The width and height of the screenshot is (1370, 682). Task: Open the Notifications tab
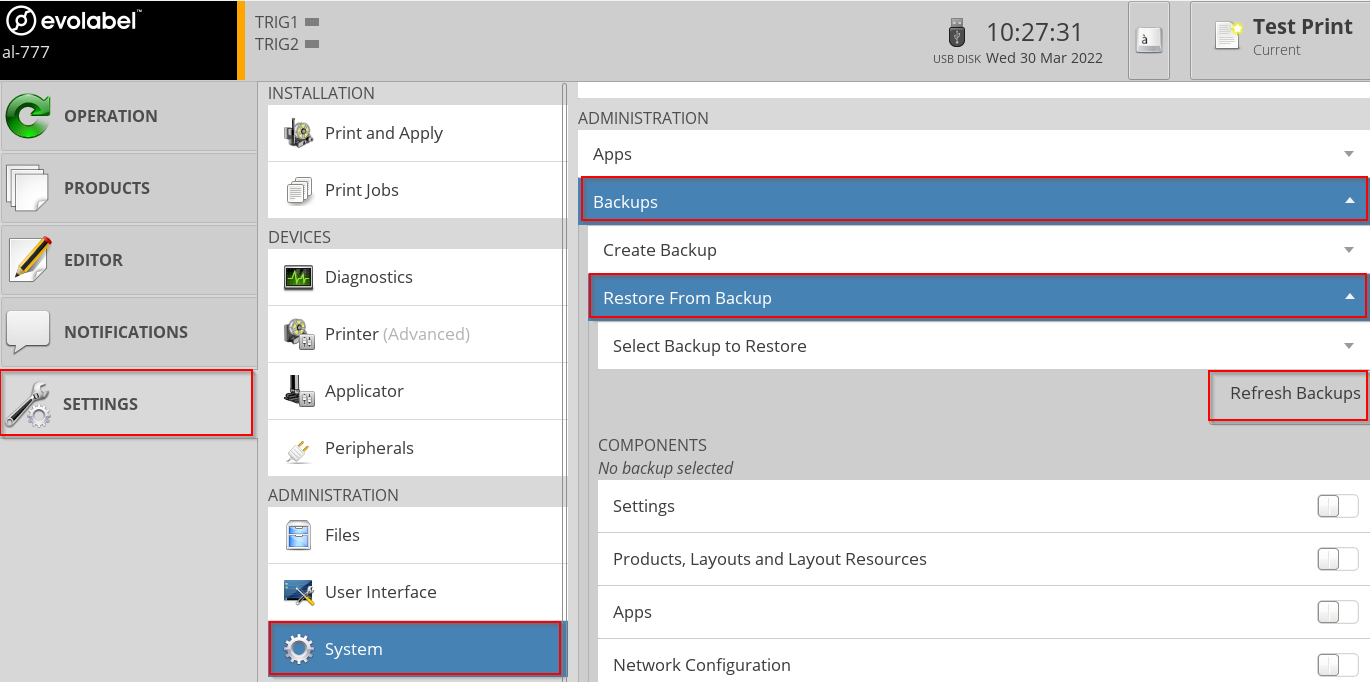tap(129, 332)
